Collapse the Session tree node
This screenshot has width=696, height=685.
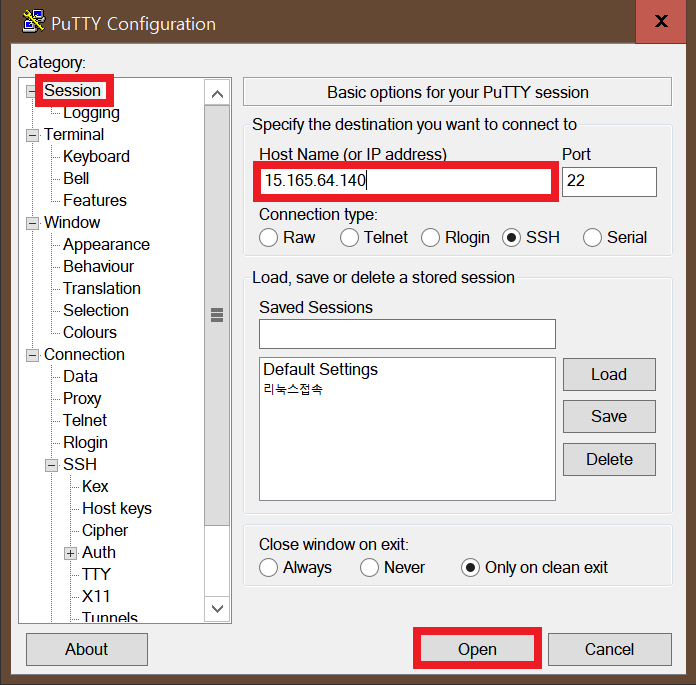32,91
